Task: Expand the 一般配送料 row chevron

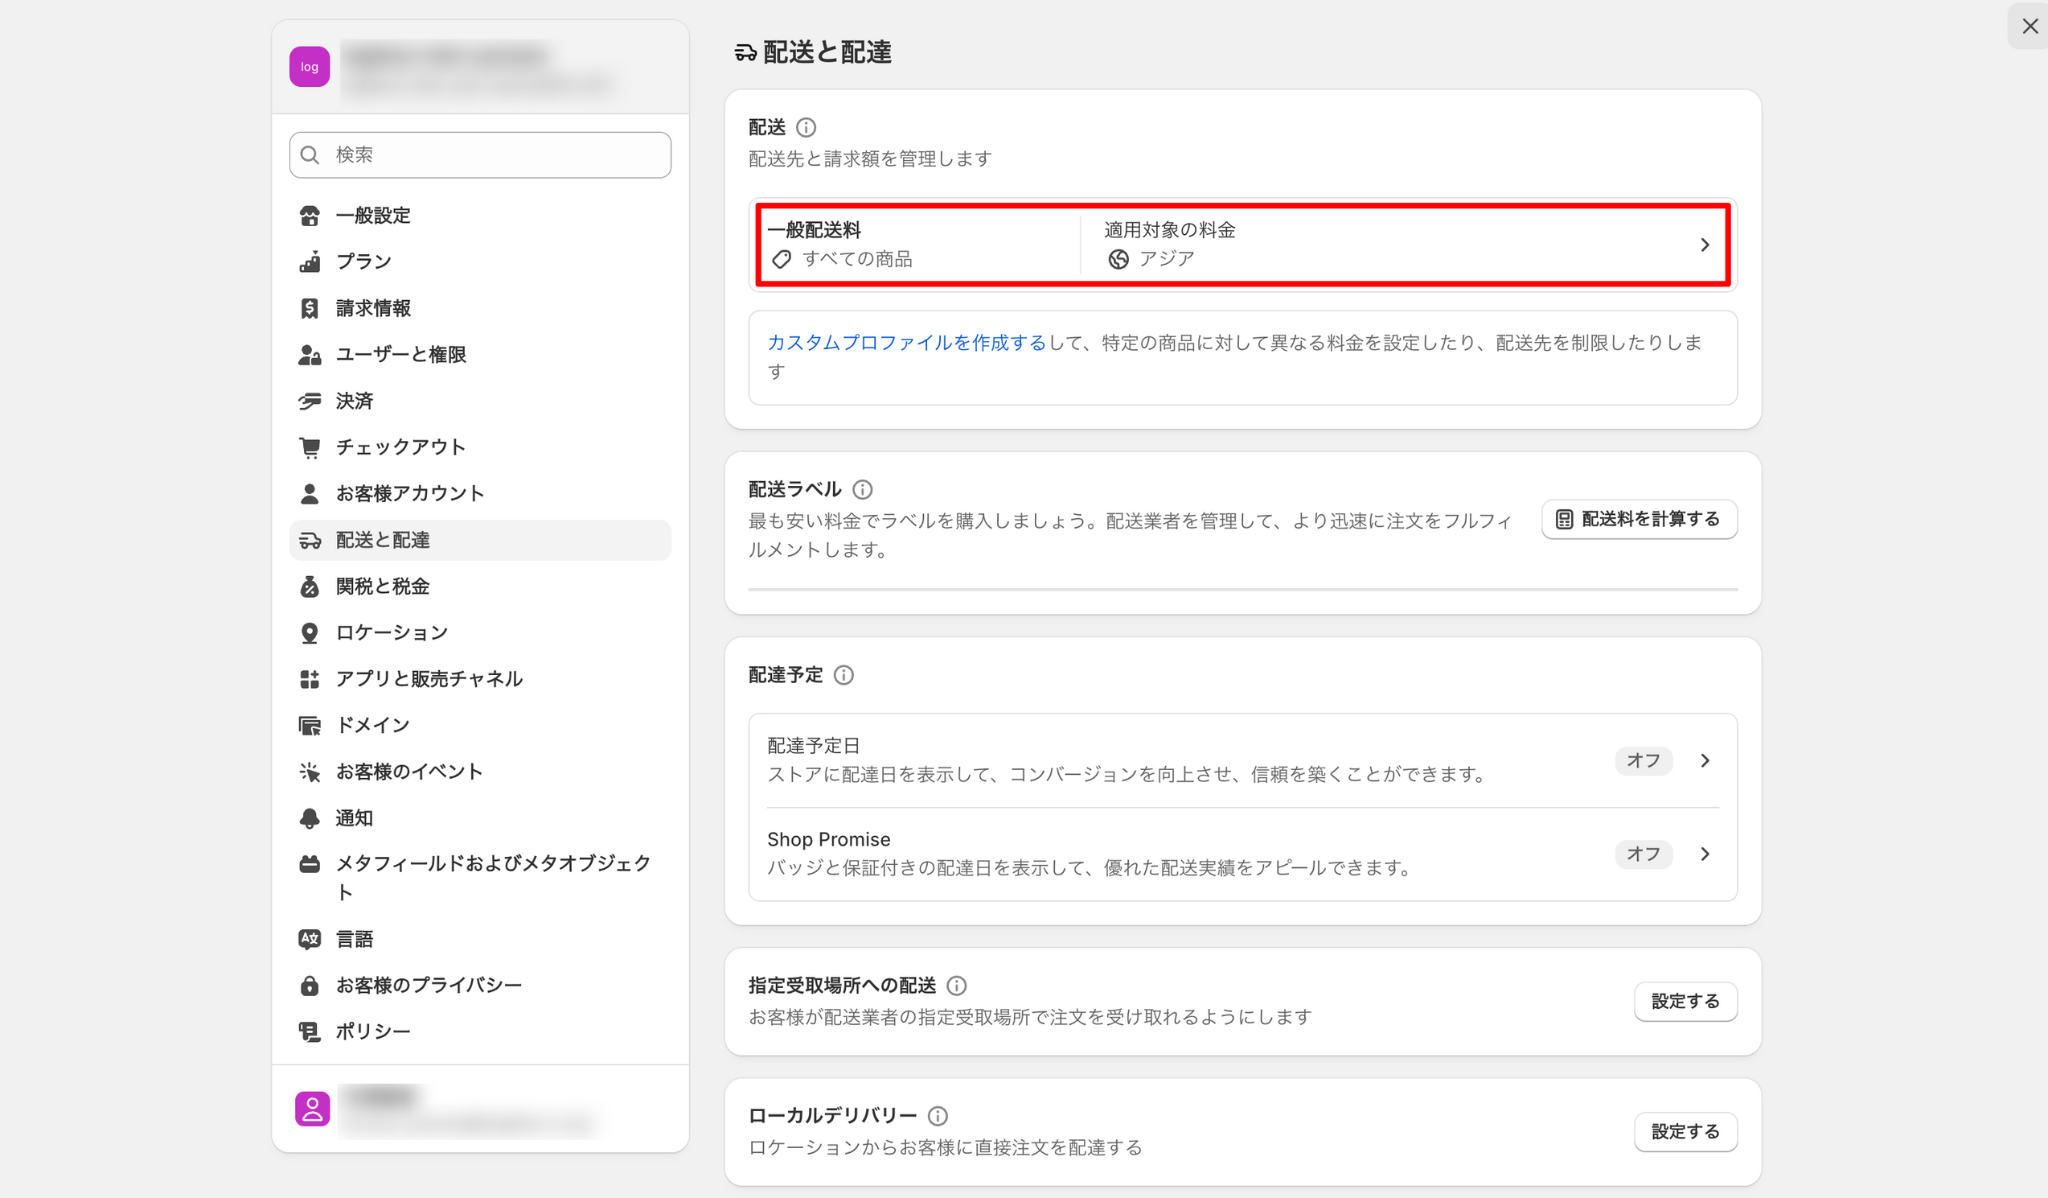Action: (x=1705, y=245)
